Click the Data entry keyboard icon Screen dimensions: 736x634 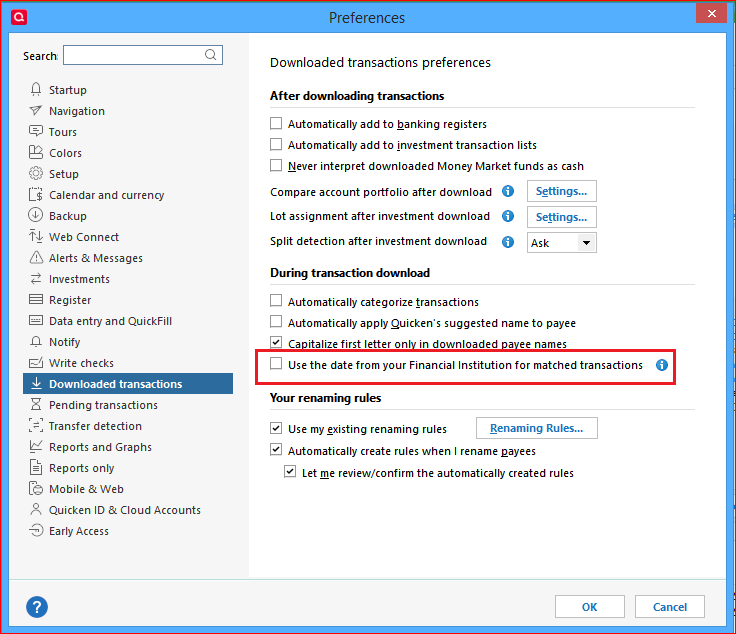36,321
